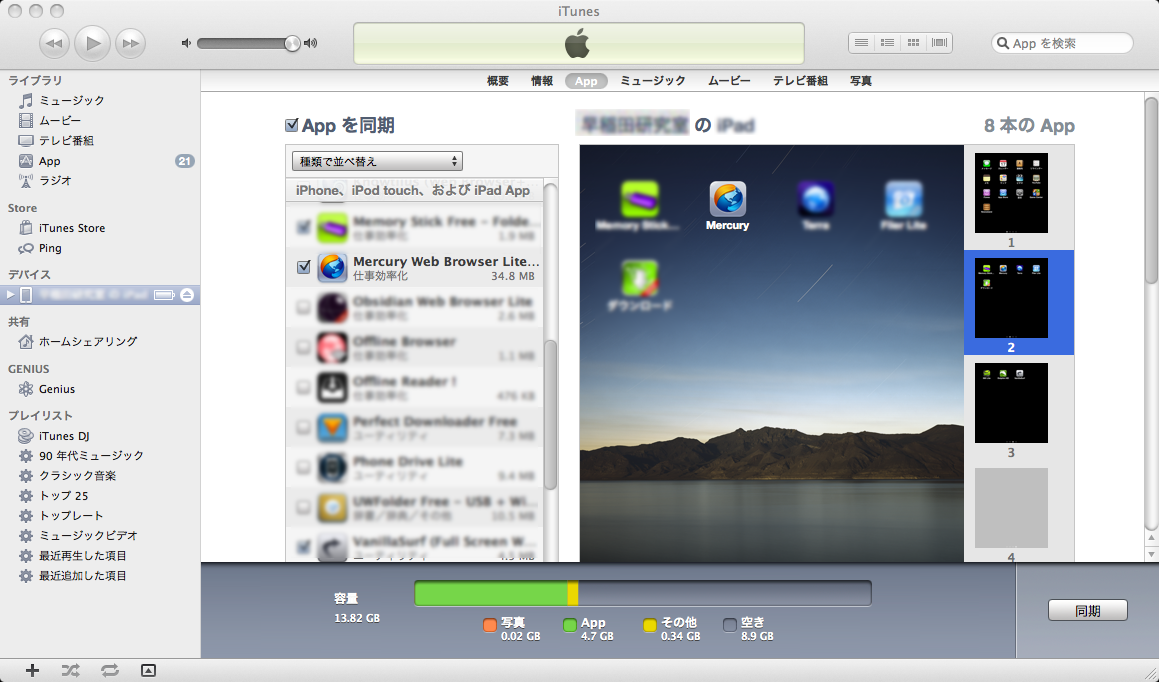Image resolution: width=1159 pixels, height=682 pixels.
Task: Check Obsidian Web Browser Lite
Action: click(303, 307)
